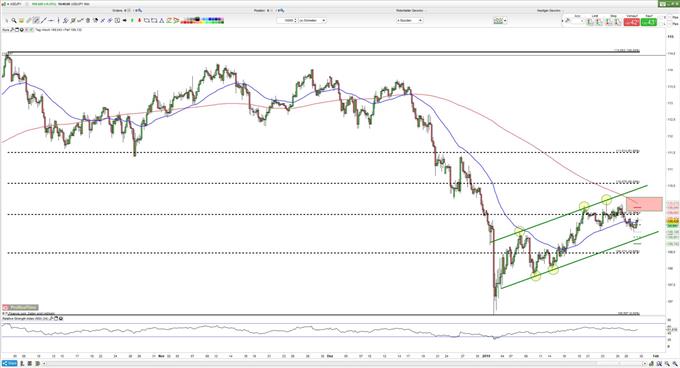The width and height of the screenshot is (680, 368).
Task: Click the green Kauf buy button
Action: (x=649, y=22)
